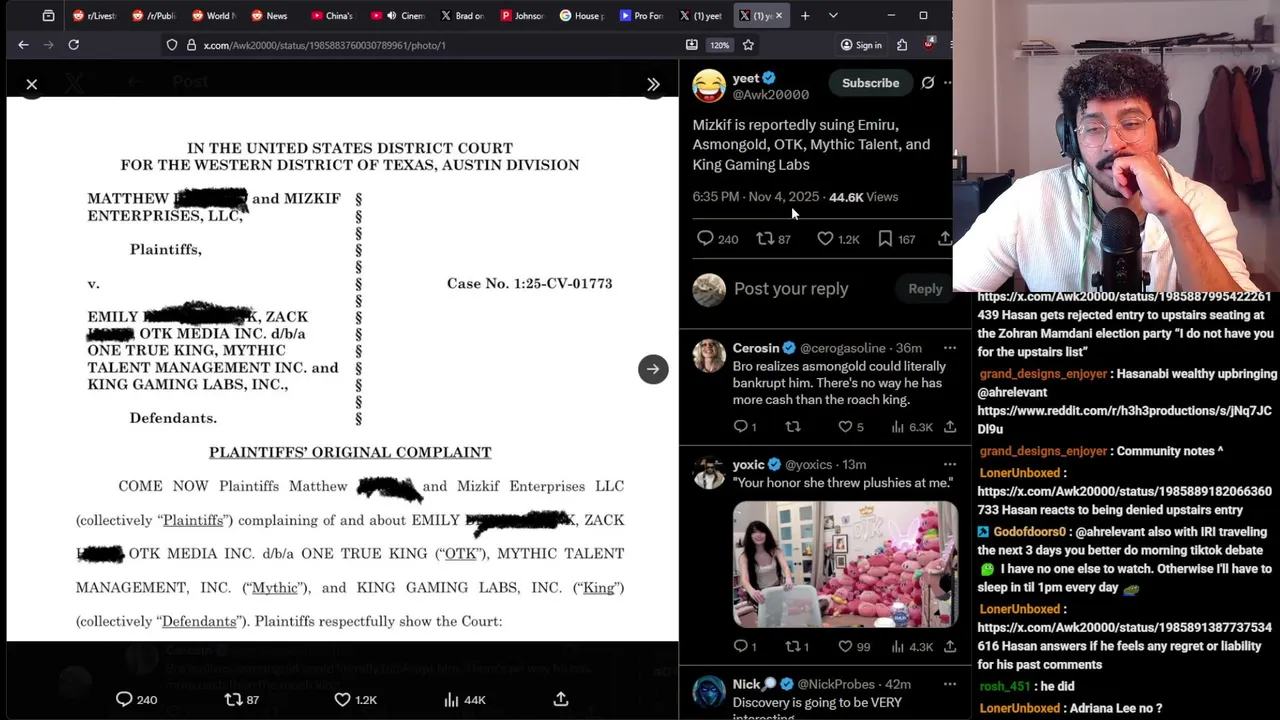Like the tweet showing 1.2K likes in sidebar
This screenshot has height=720, width=1280.
pyautogui.click(x=825, y=239)
